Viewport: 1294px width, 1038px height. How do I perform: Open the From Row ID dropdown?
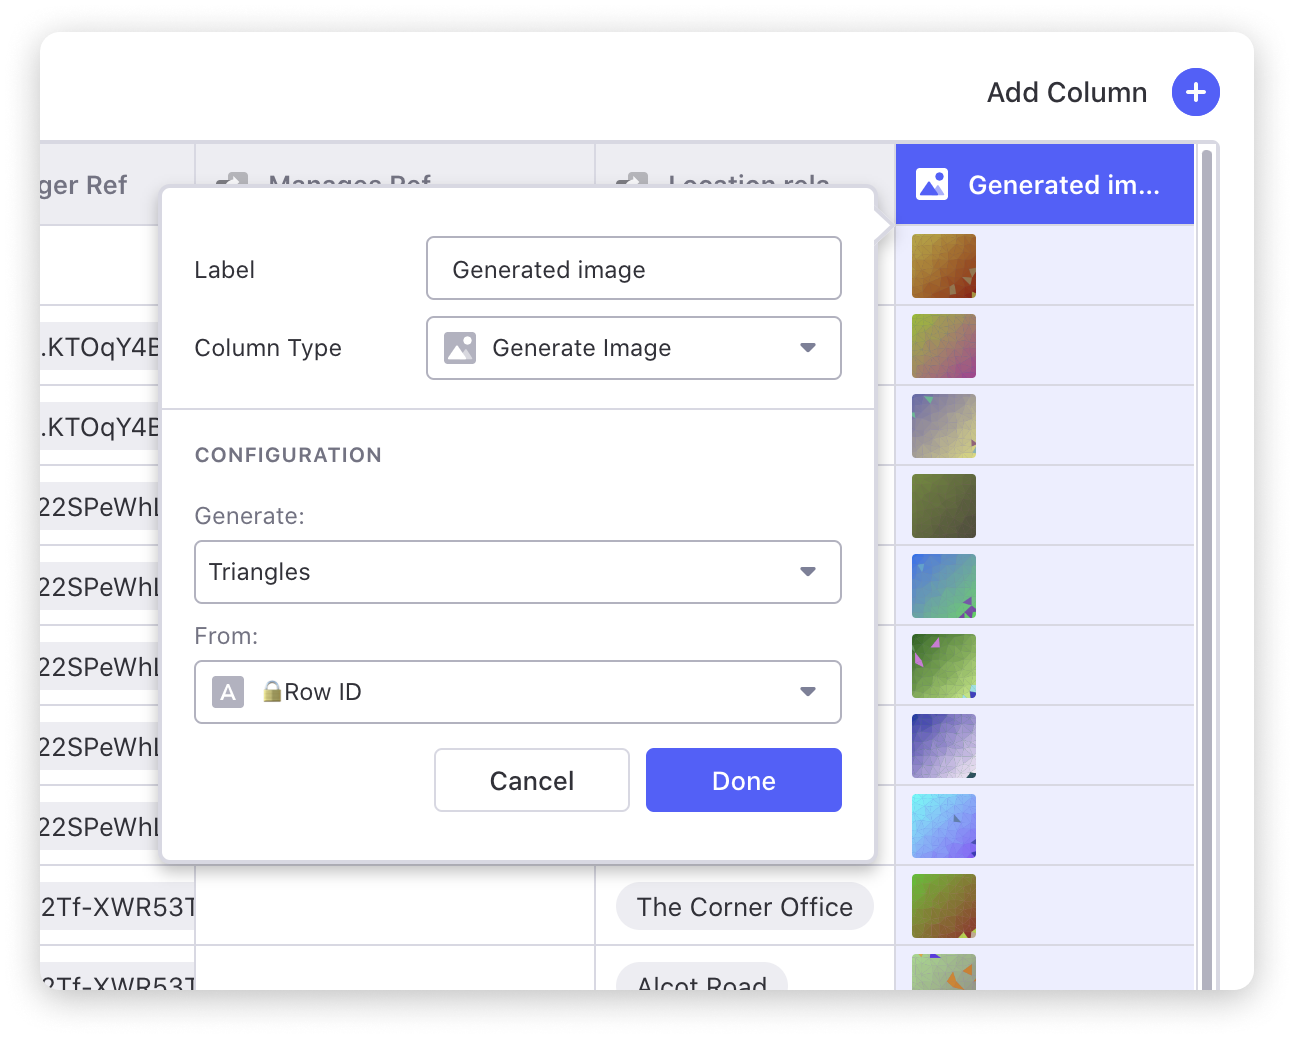[x=808, y=692]
